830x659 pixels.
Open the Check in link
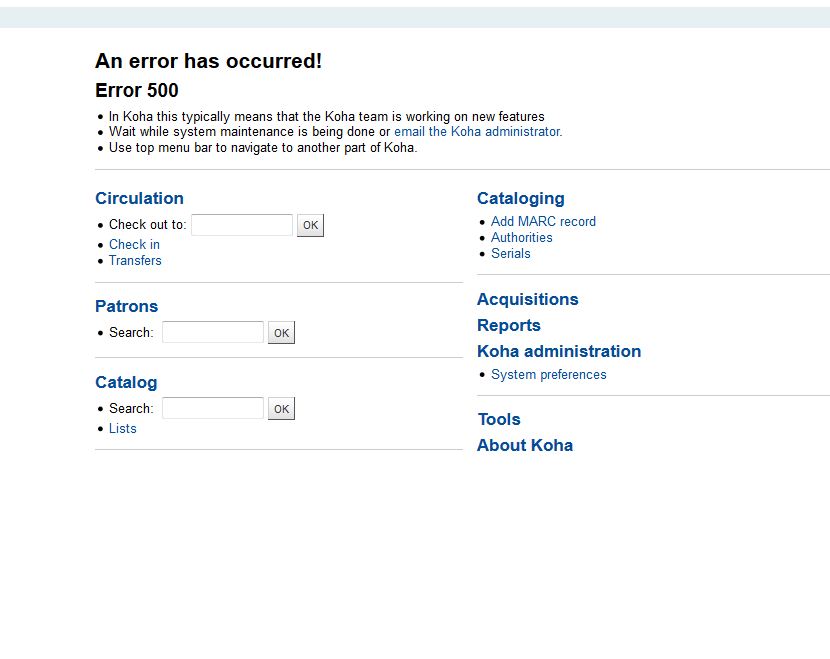[x=134, y=245]
